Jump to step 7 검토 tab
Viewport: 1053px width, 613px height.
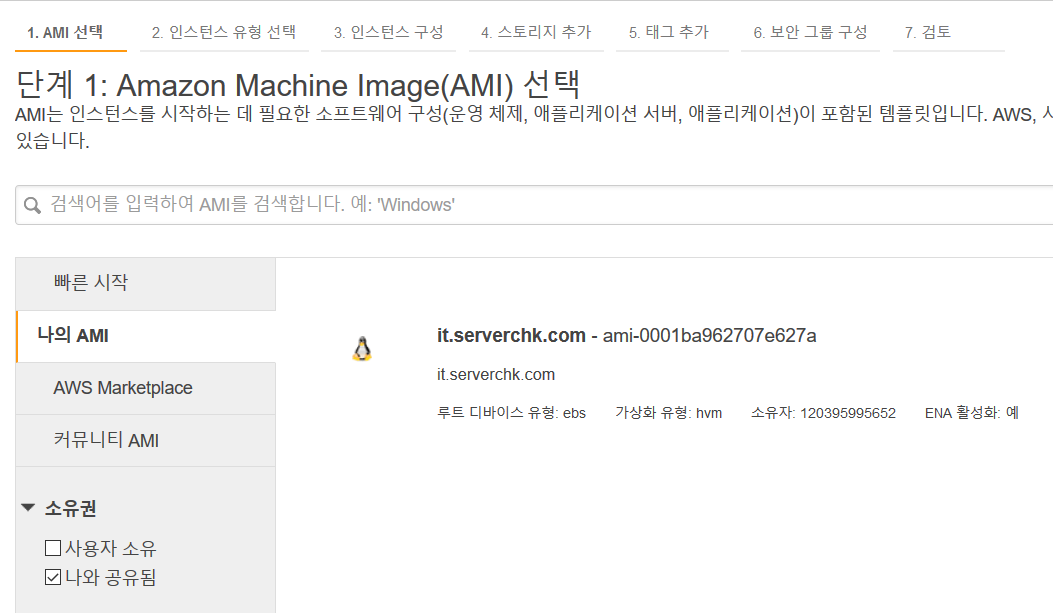927,32
